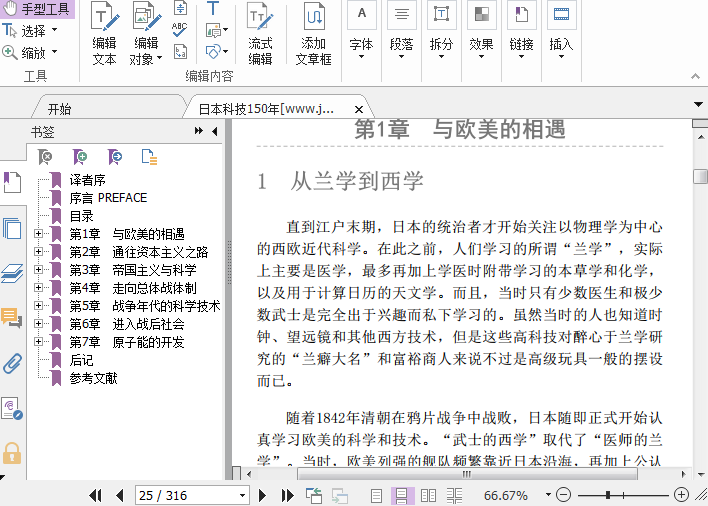Run the ABC spell check tool

click(180, 30)
